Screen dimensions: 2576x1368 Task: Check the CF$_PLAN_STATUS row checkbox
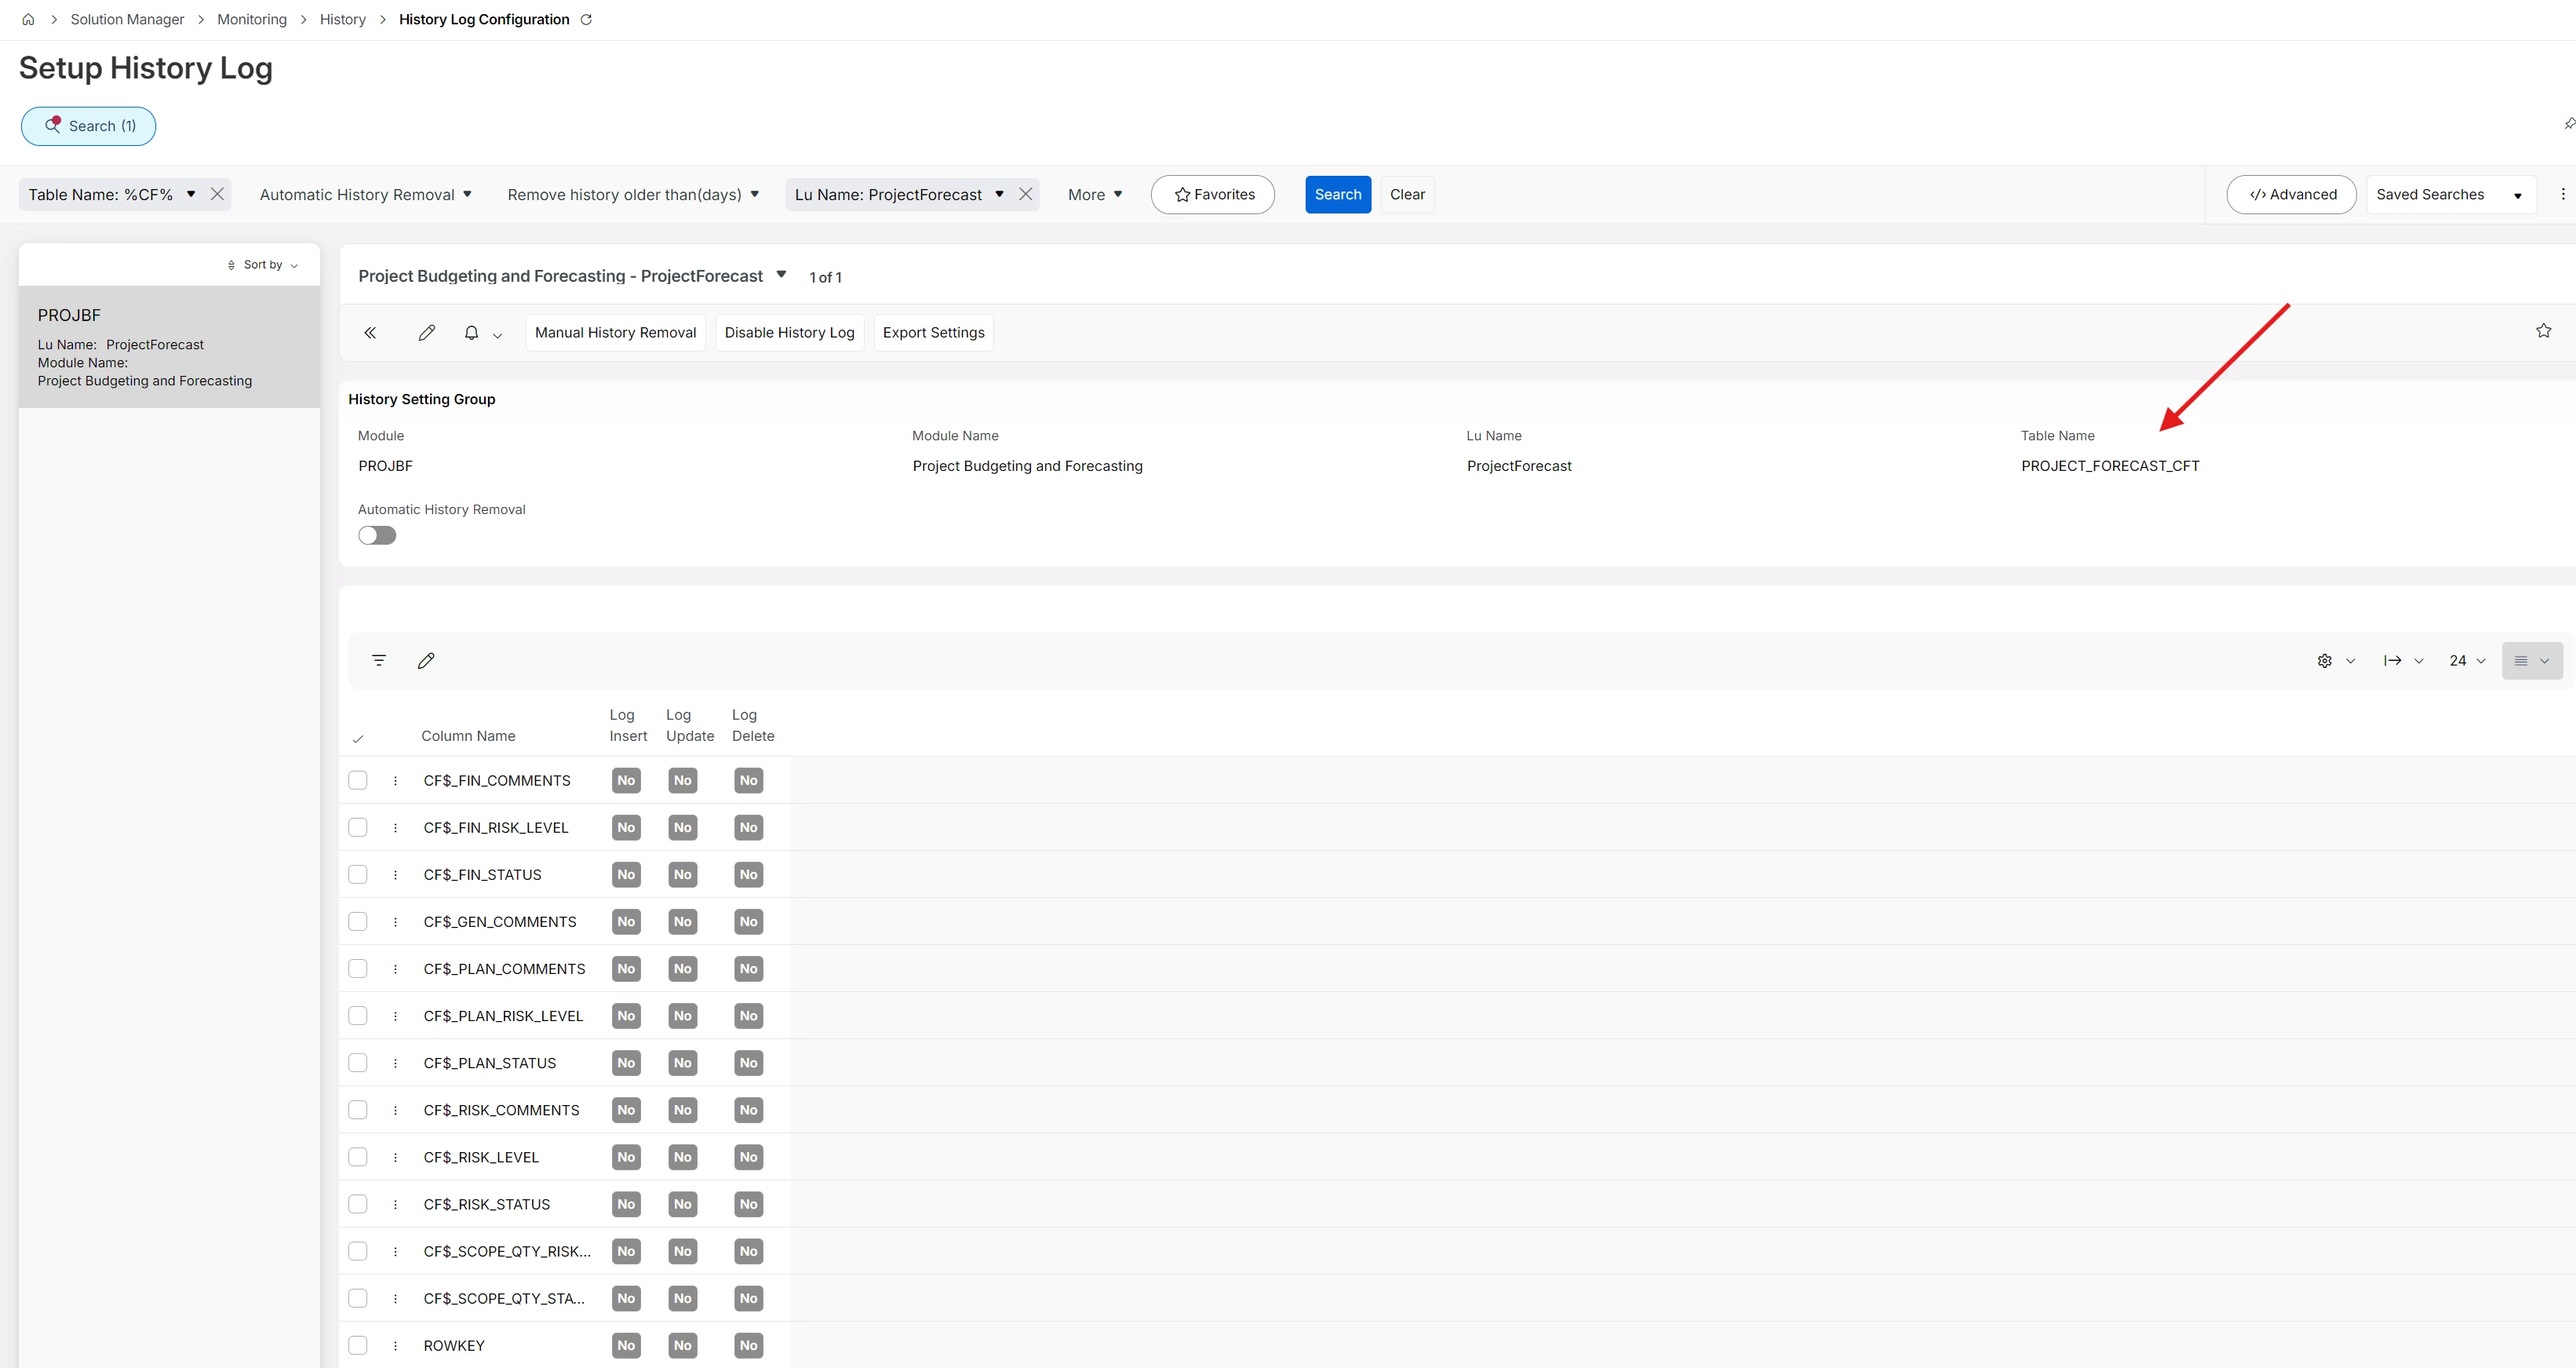coord(358,1063)
